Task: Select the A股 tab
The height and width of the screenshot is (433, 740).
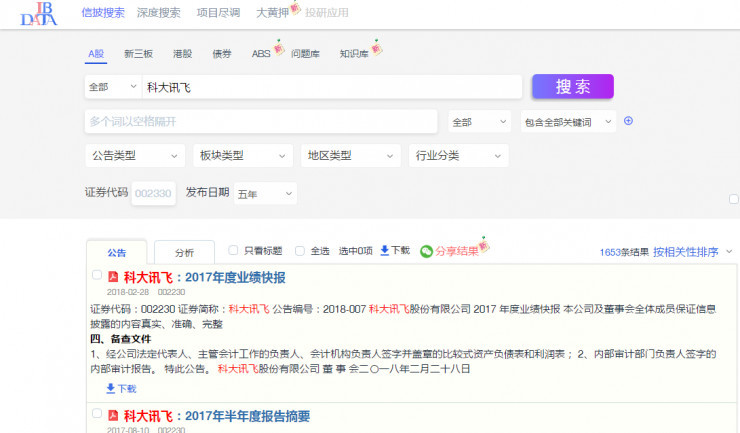Action: (96, 54)
